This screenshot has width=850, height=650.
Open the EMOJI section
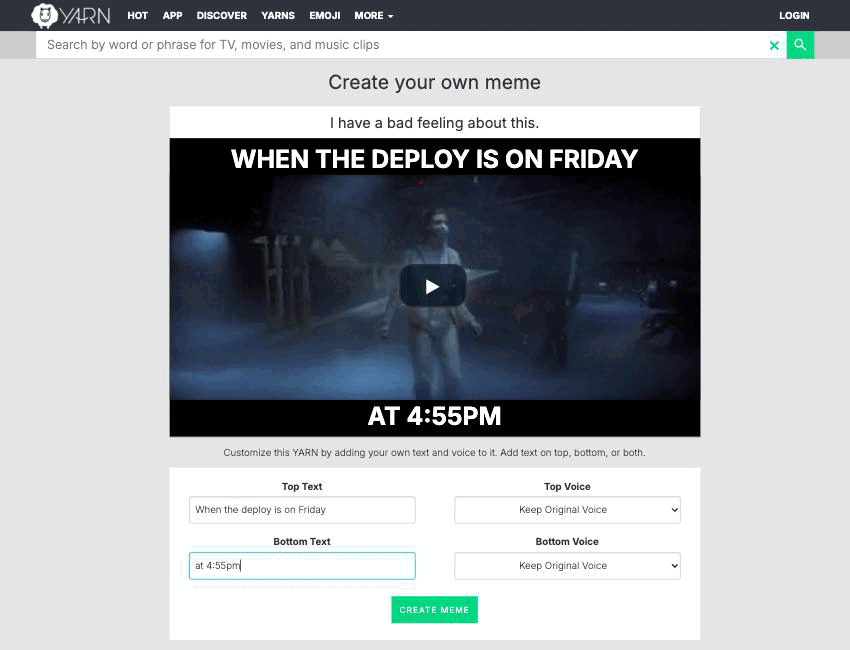pos(325,16)
